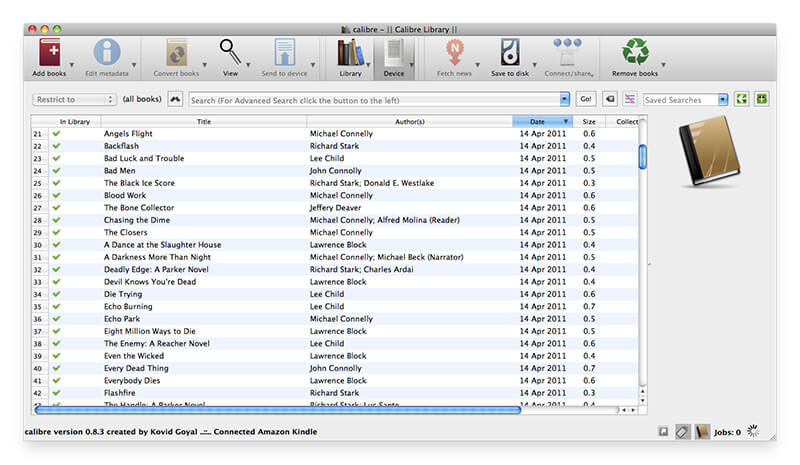
Task: Toggle the book details icon in status bar
Action: 702,432
